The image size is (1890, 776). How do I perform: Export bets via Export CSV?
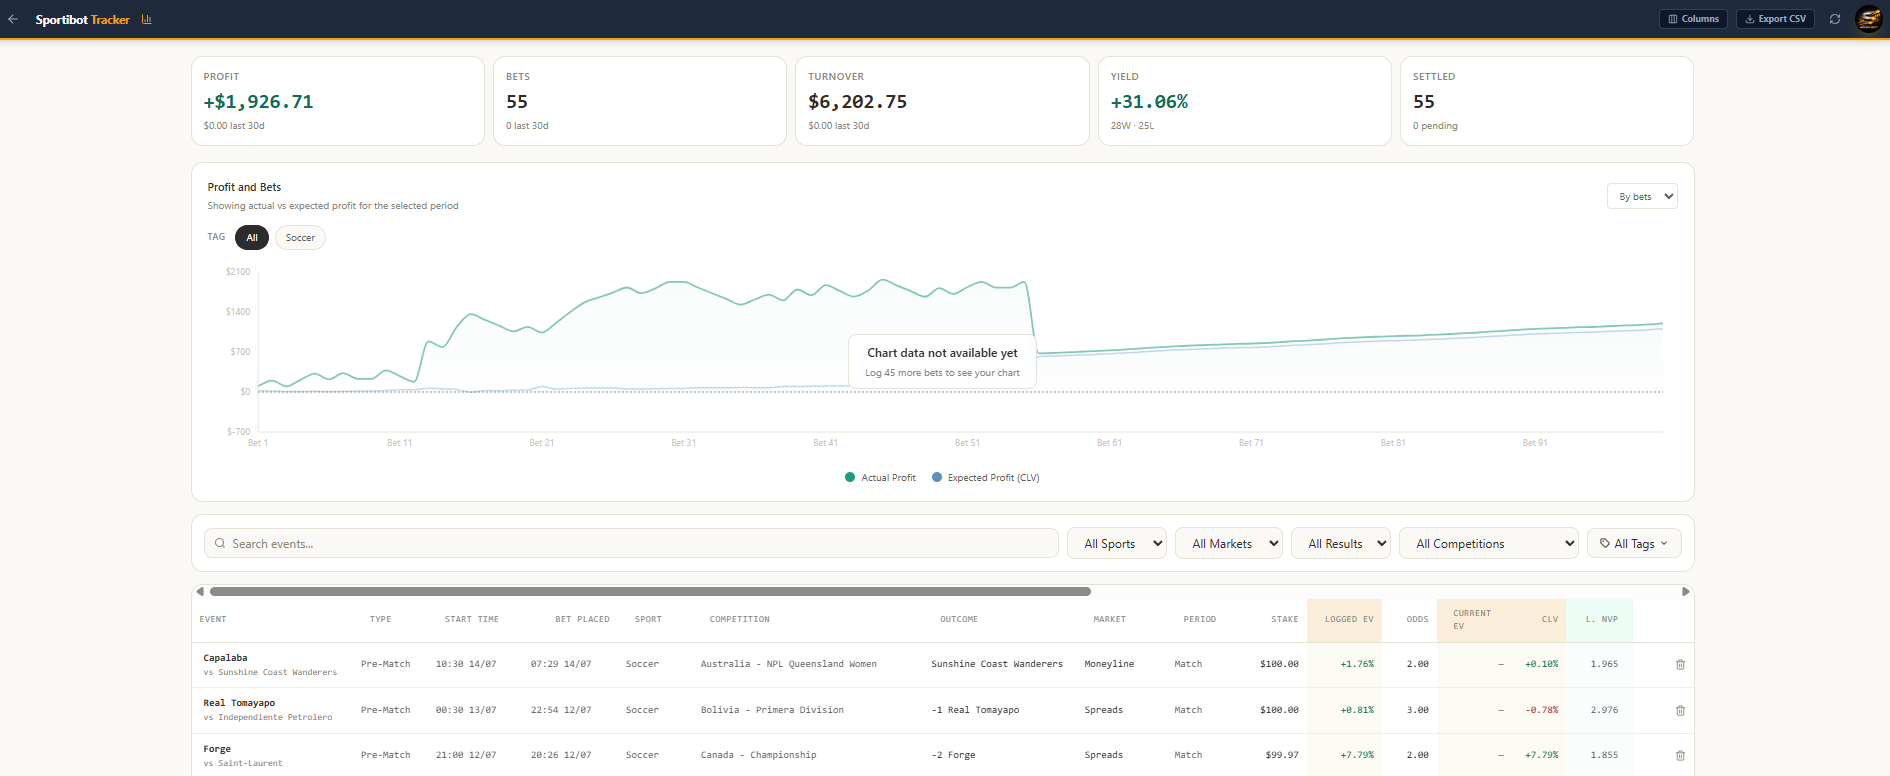(x=1775, y=19)
